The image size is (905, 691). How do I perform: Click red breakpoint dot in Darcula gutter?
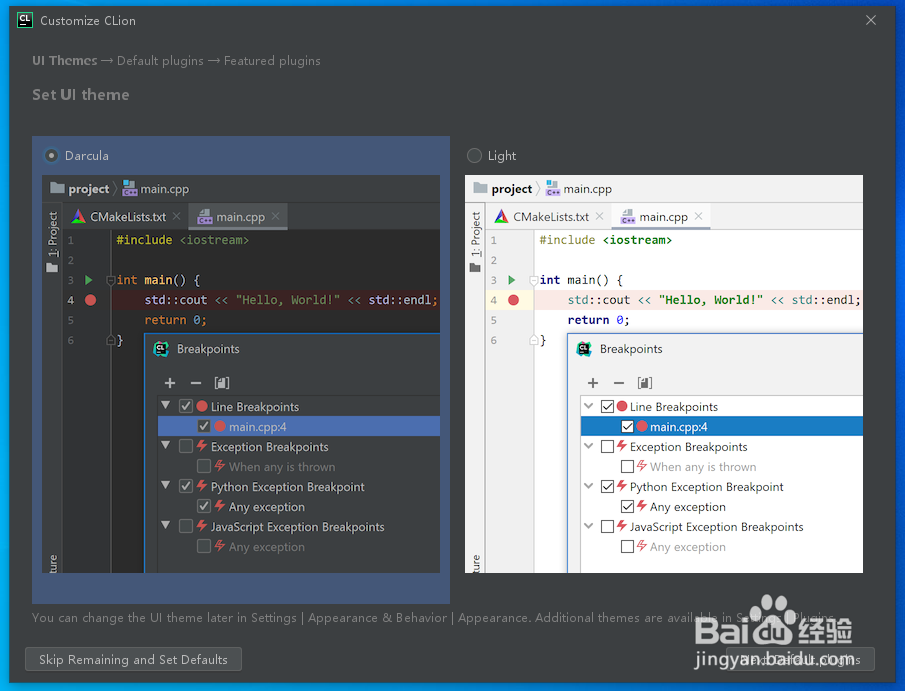[x=91, y=300]
